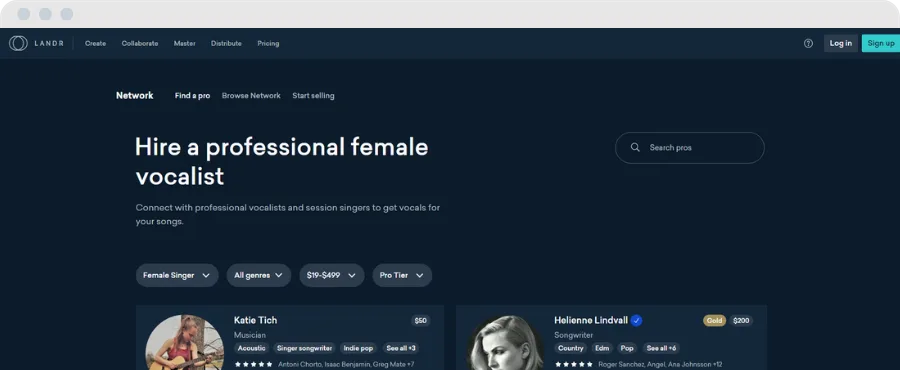Click Helienne Lindvall's profile photo

point(505,342)
